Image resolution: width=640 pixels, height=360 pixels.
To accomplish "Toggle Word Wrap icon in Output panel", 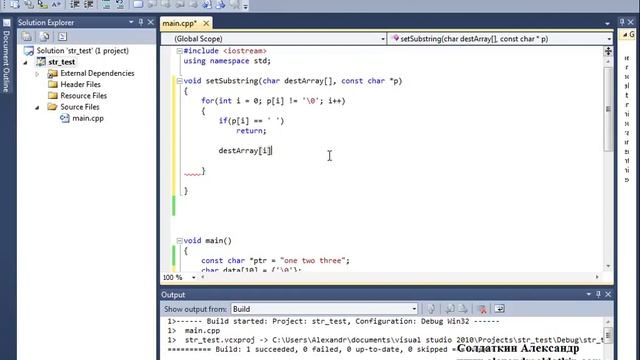I will point(500,309).
